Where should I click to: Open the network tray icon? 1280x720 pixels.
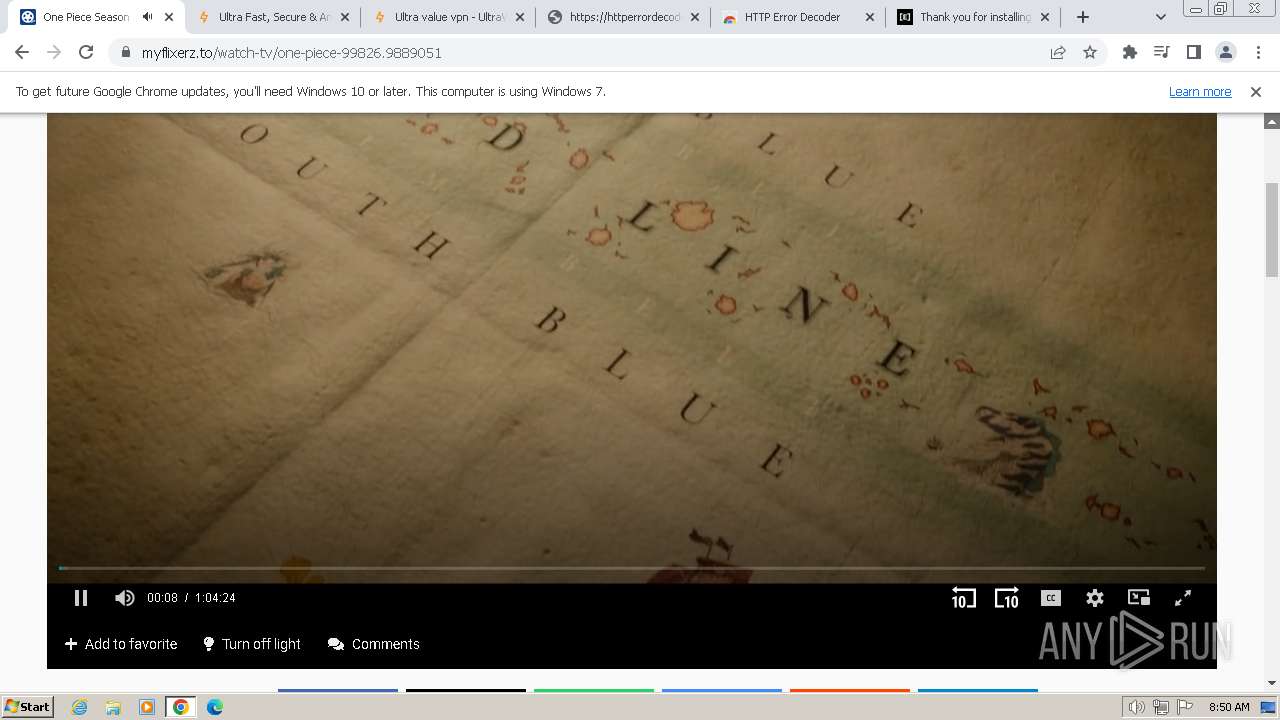[1160, 707]
